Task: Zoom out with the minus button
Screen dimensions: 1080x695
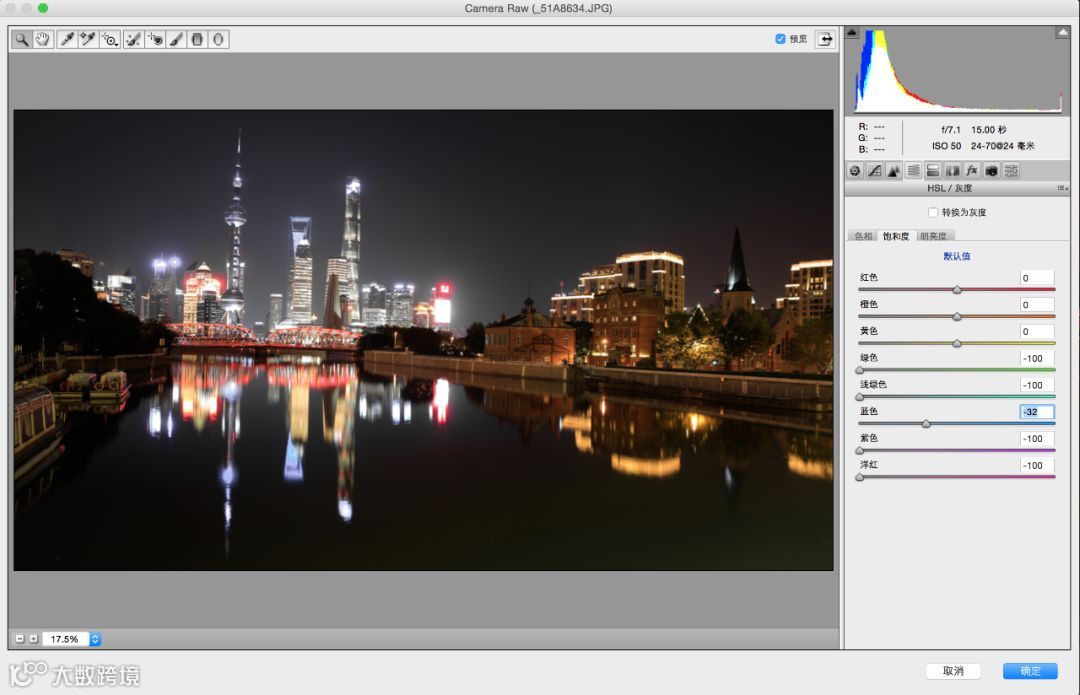Action: tap(19, 639)
